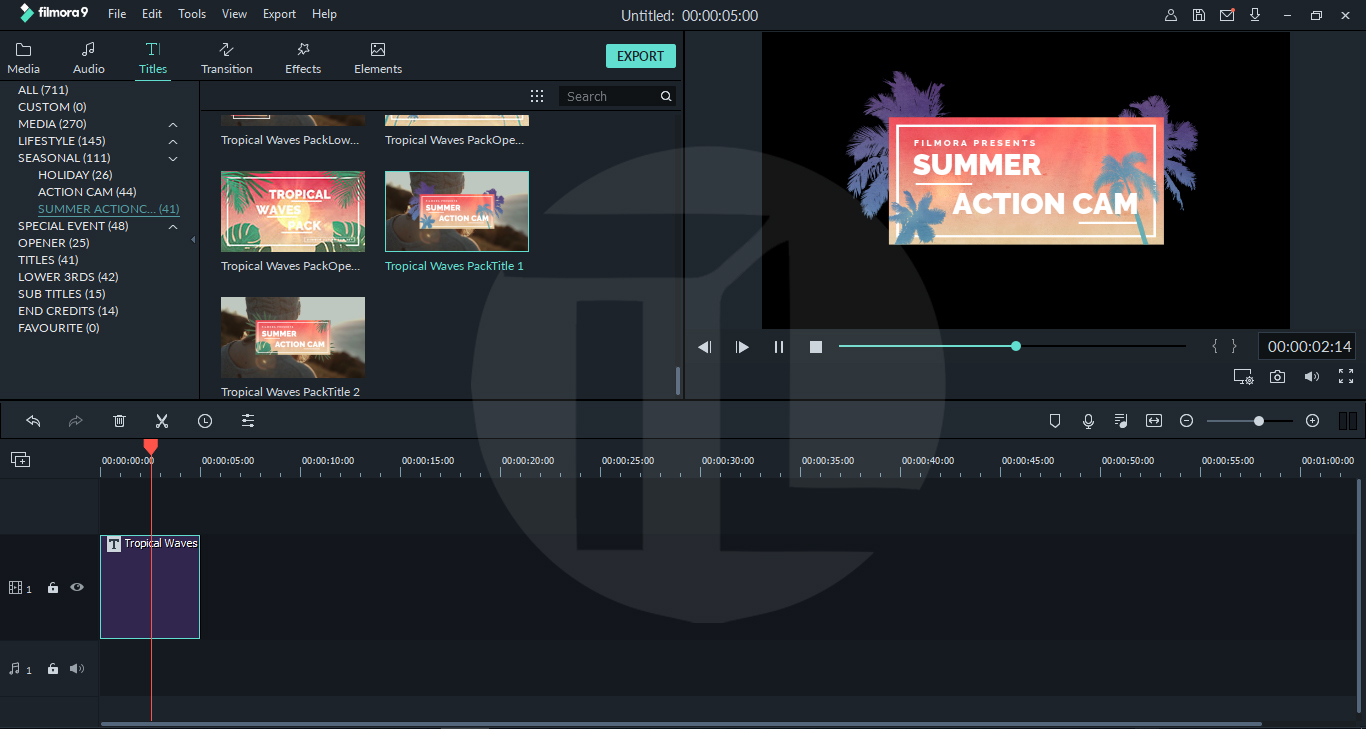Screen dimensions: 1366x729
Task: Switch to the Transition tab
Action: pyautogui.click(x=226, y=56)
